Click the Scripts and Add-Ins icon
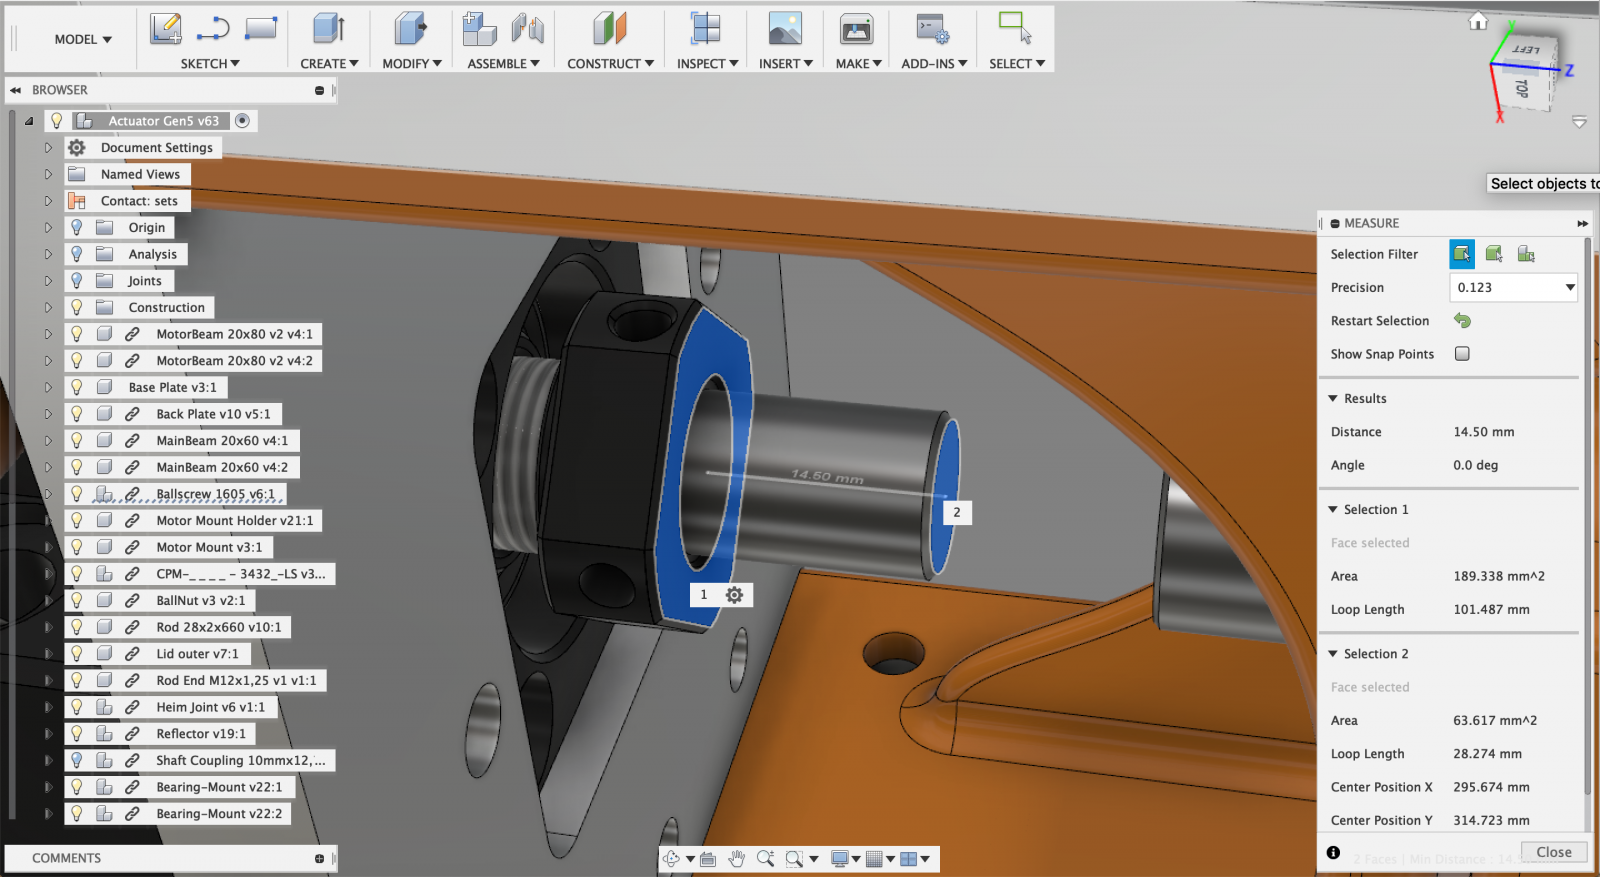The width and height of the screenshot is (1600, 877). pos(933,29)
